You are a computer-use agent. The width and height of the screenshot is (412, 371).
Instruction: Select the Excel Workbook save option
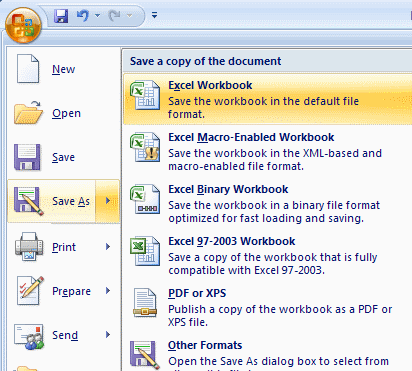click(x=268, y=99)
